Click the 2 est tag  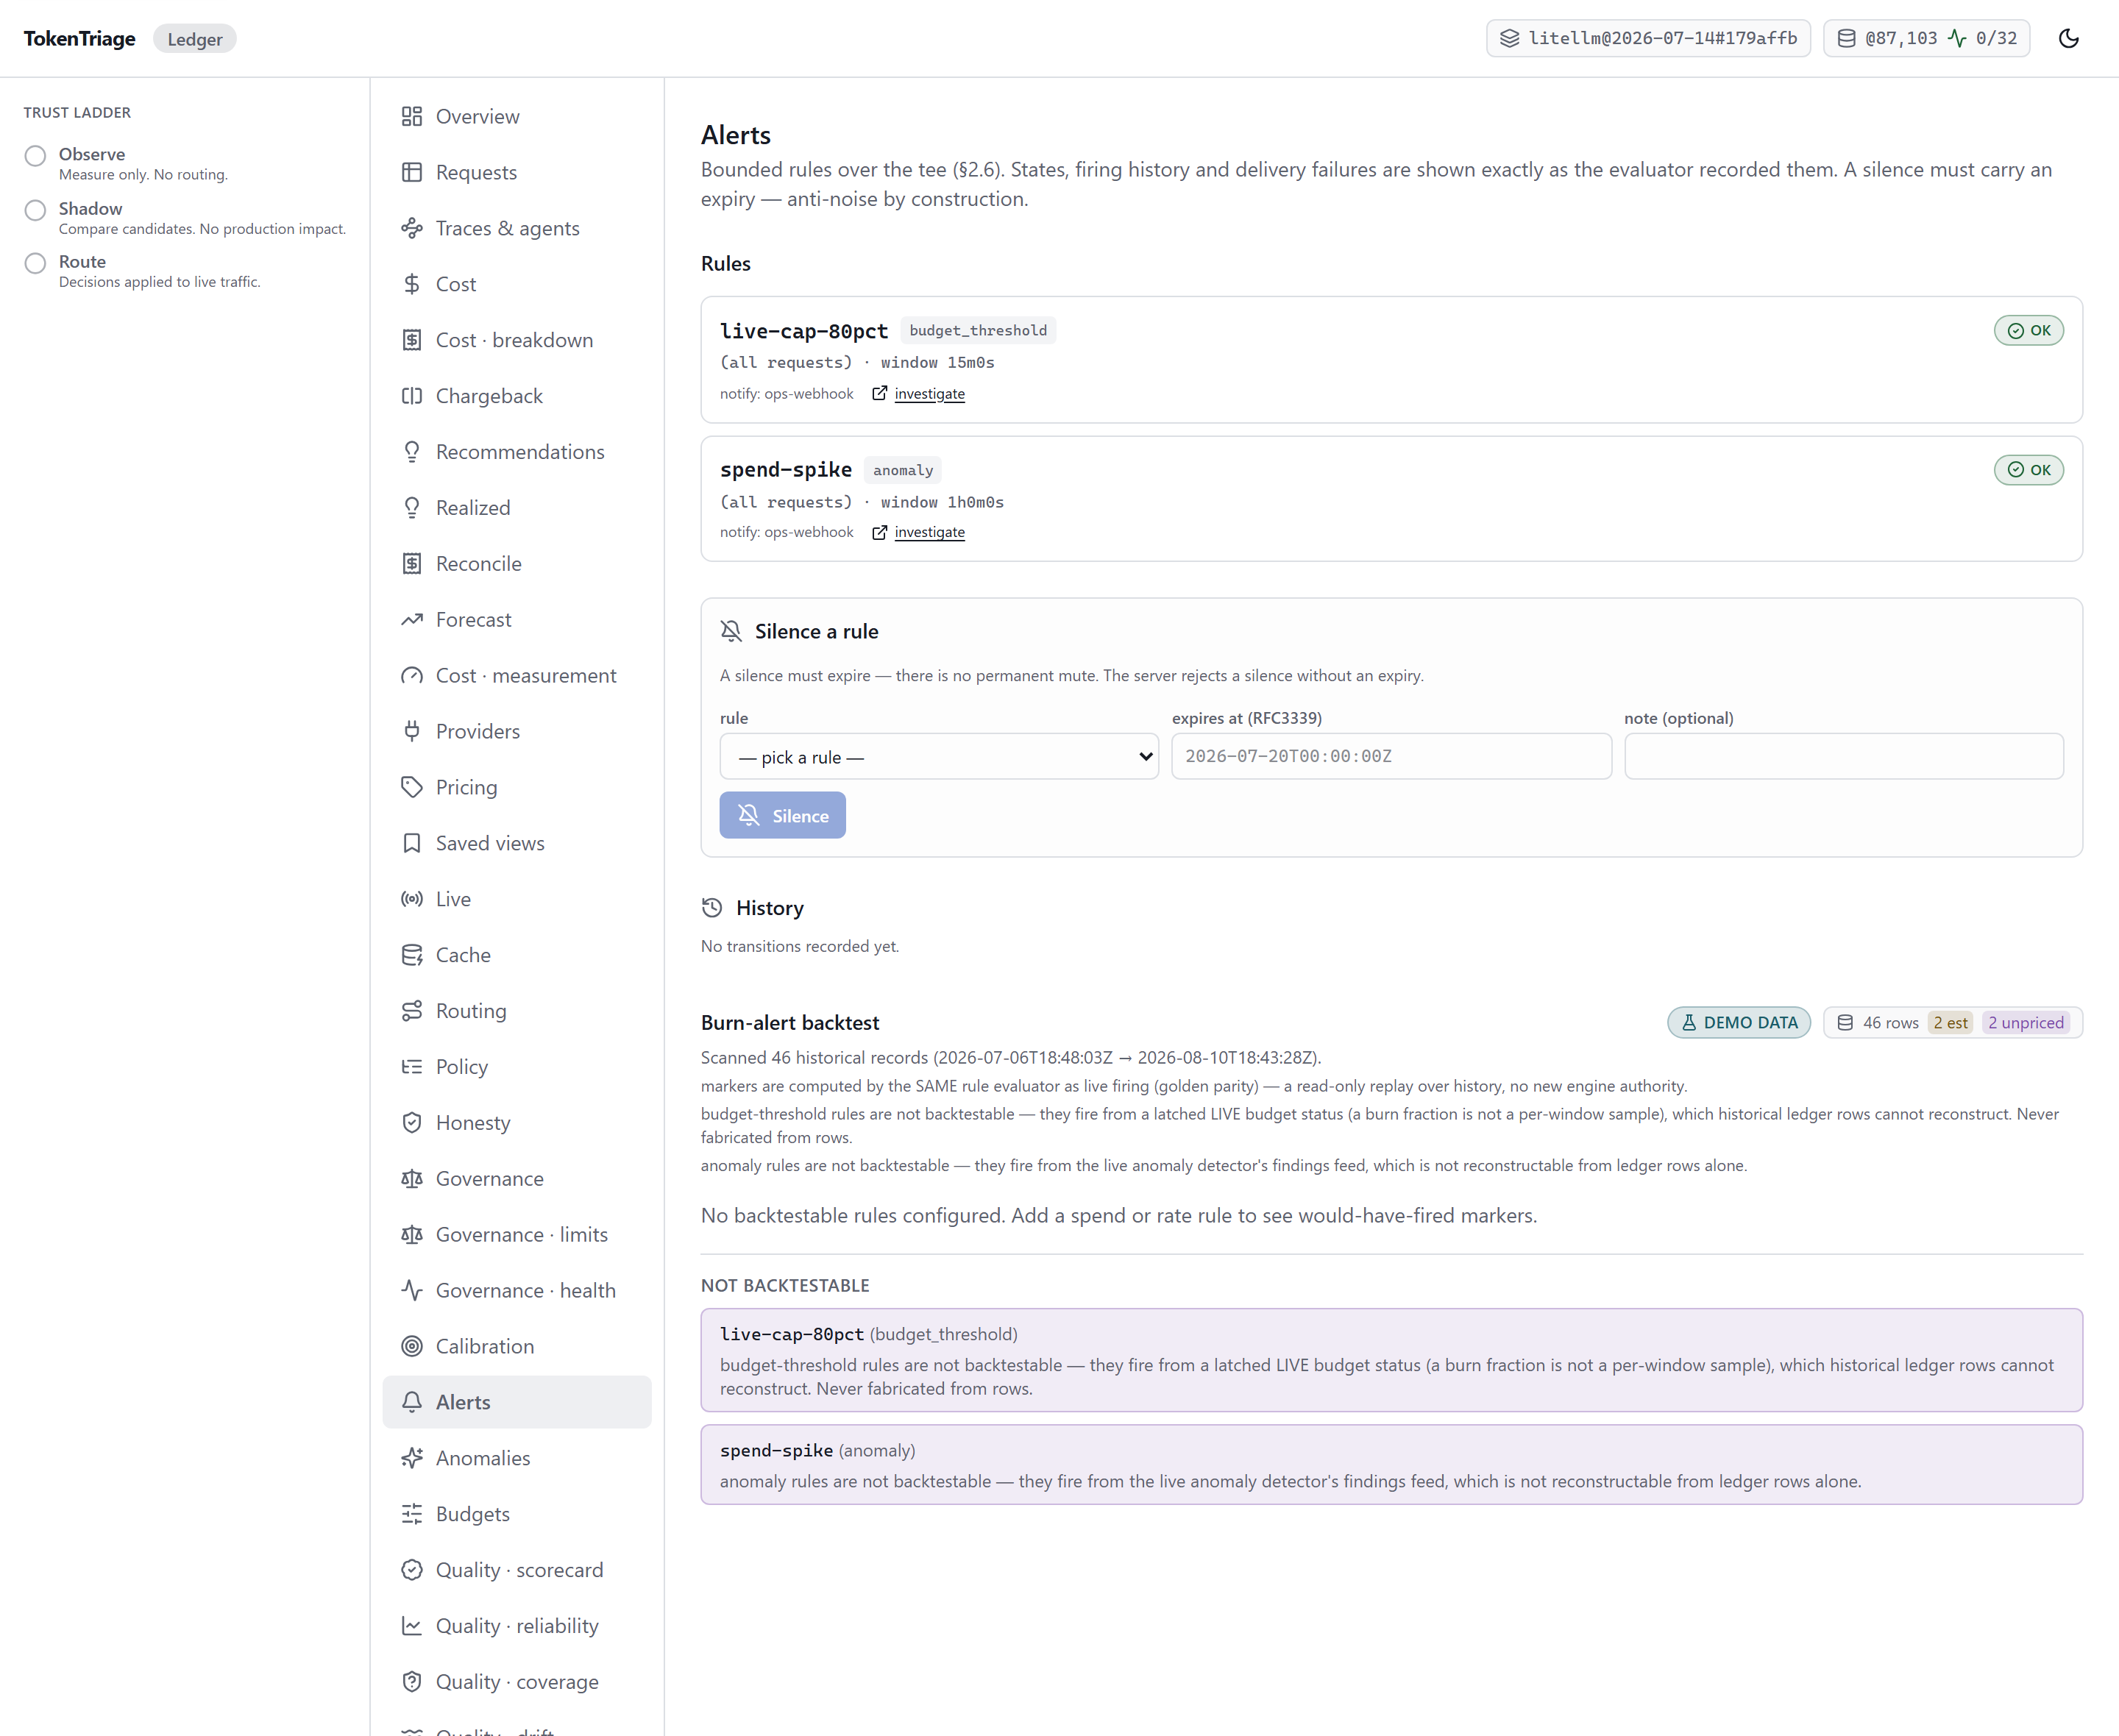coord(1950,1022)
